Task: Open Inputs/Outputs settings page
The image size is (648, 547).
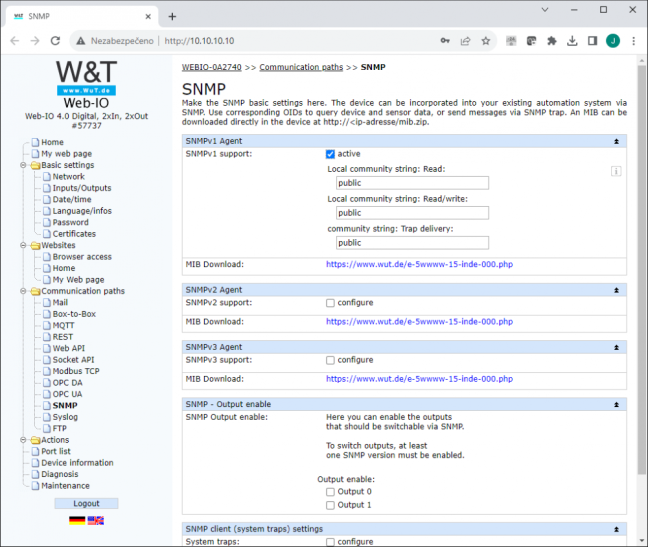Action: [82, 188]
